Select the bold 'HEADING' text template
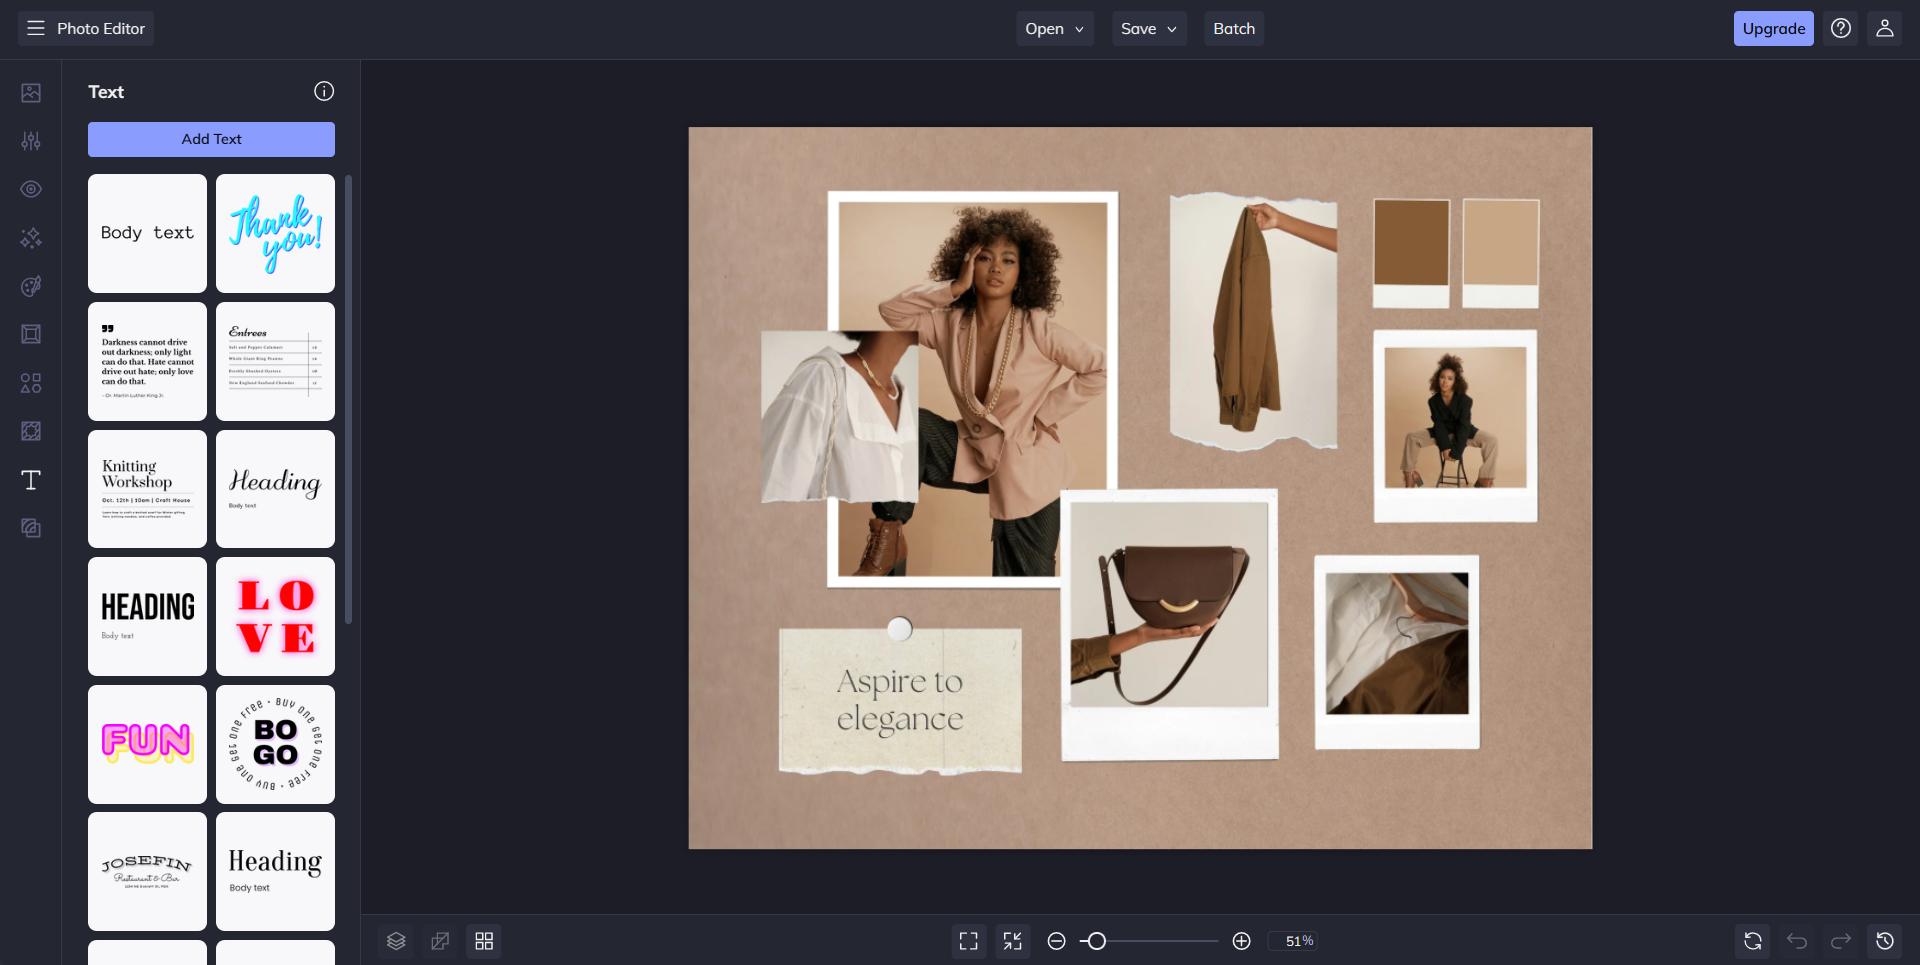The height and width of the screenshot is (965, 1920). click(x=147, y=616)
